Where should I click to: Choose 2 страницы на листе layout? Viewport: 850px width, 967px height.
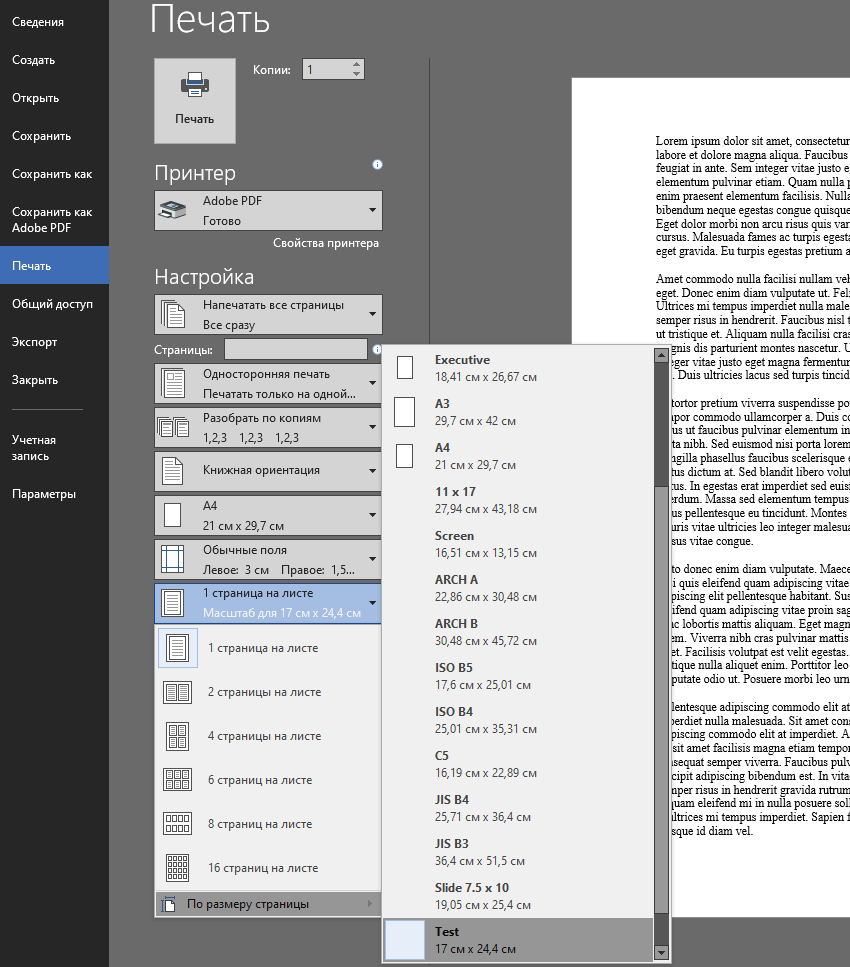[x=268, y=692]
